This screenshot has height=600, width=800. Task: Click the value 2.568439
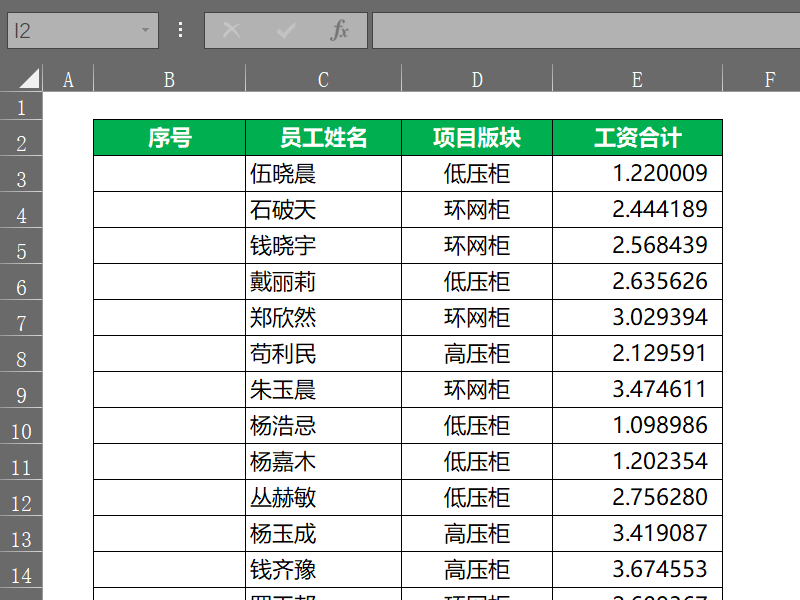[x=660, y=245]
